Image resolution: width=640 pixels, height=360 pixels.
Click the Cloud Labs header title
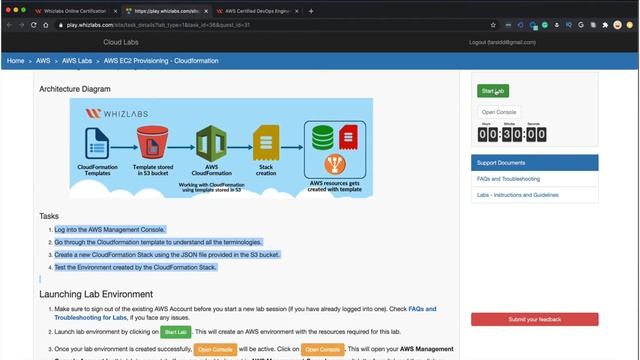[x=120, y=42]
